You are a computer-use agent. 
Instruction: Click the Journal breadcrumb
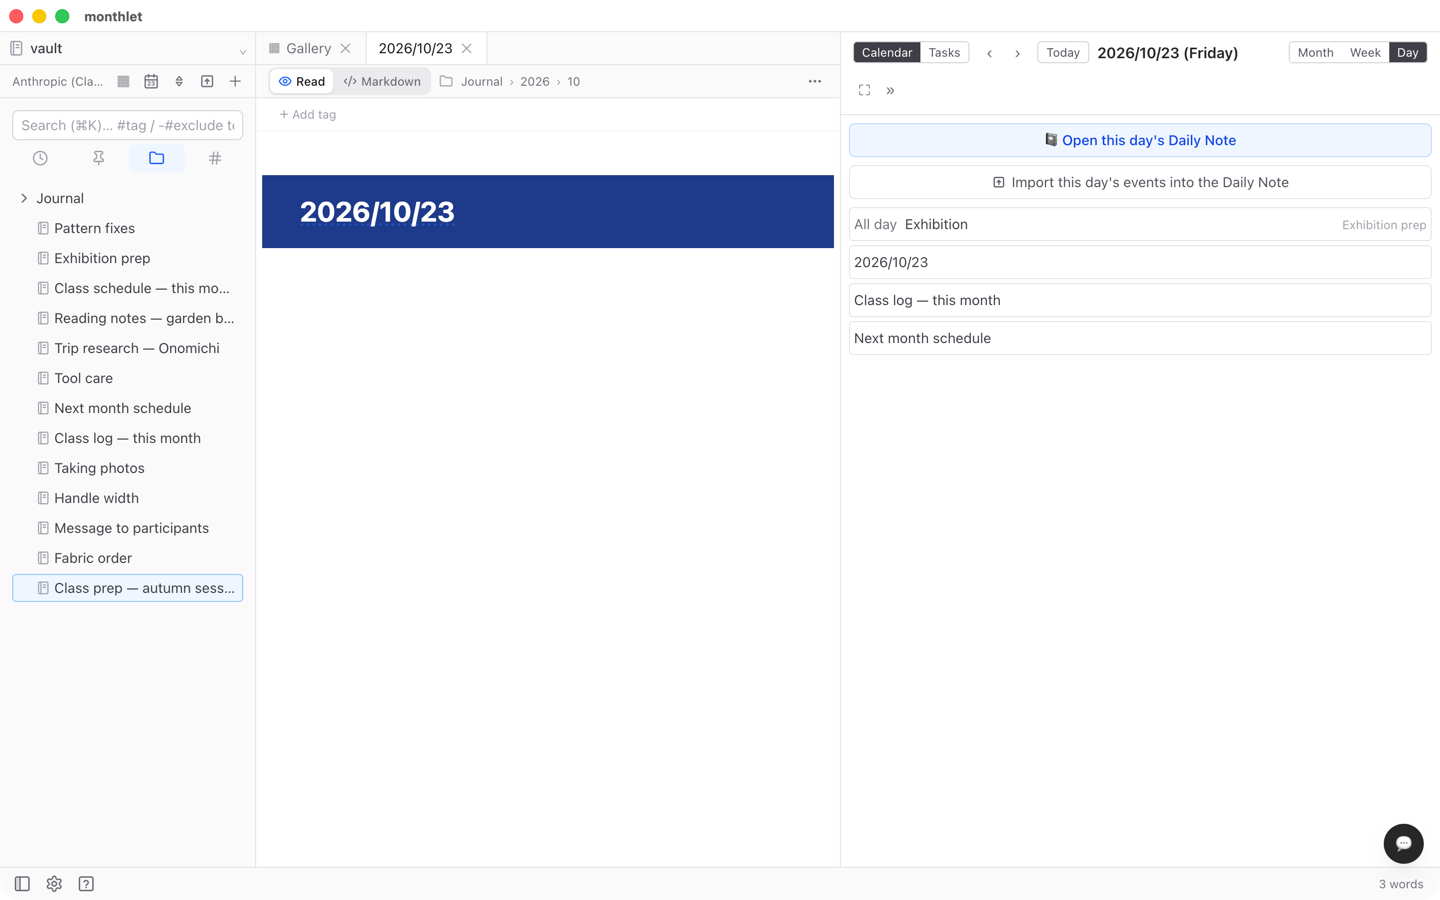[481, 82]
